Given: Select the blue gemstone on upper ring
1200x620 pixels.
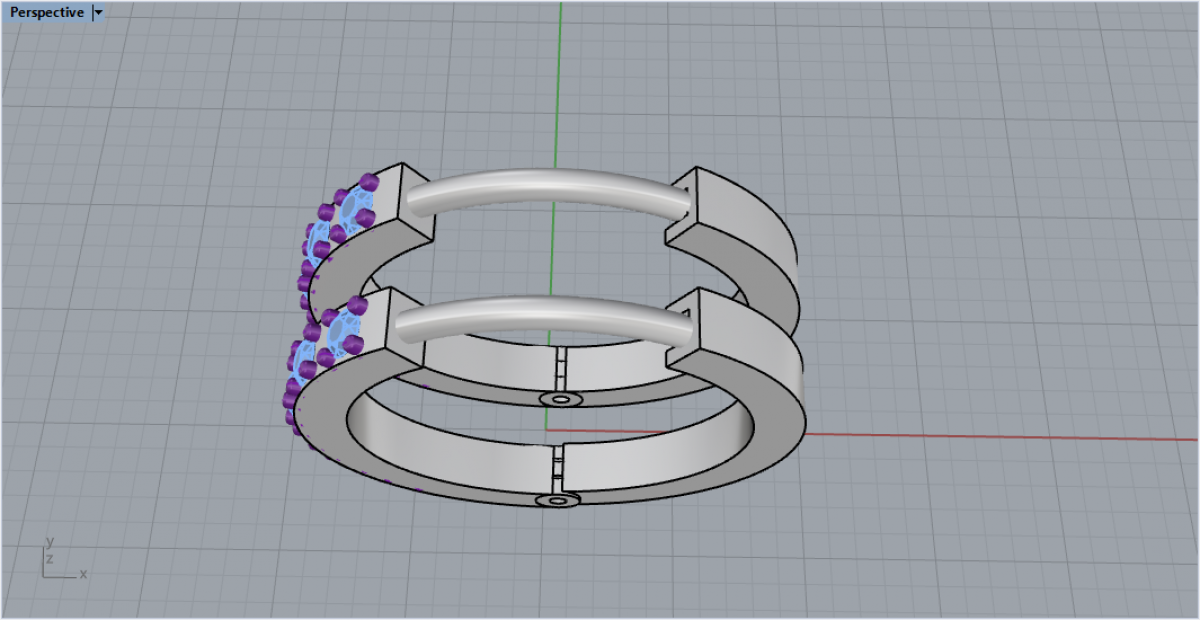Looking at the screenshot, I should tap(352, 212).
